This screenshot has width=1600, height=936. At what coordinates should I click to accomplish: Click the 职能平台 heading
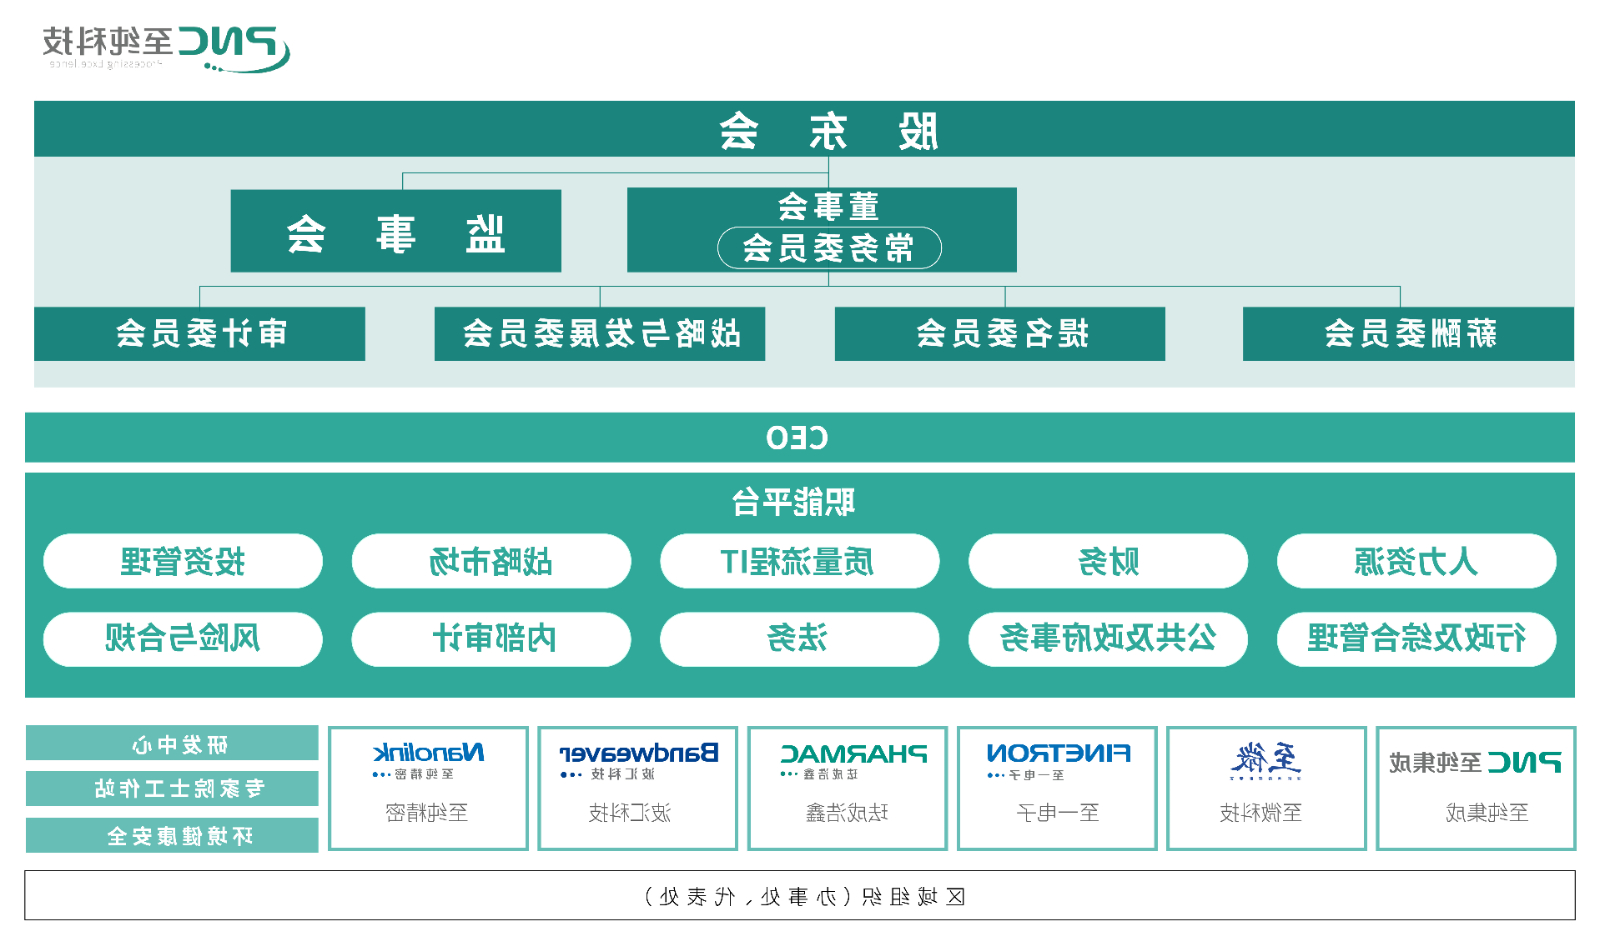(x=793, y=502)
